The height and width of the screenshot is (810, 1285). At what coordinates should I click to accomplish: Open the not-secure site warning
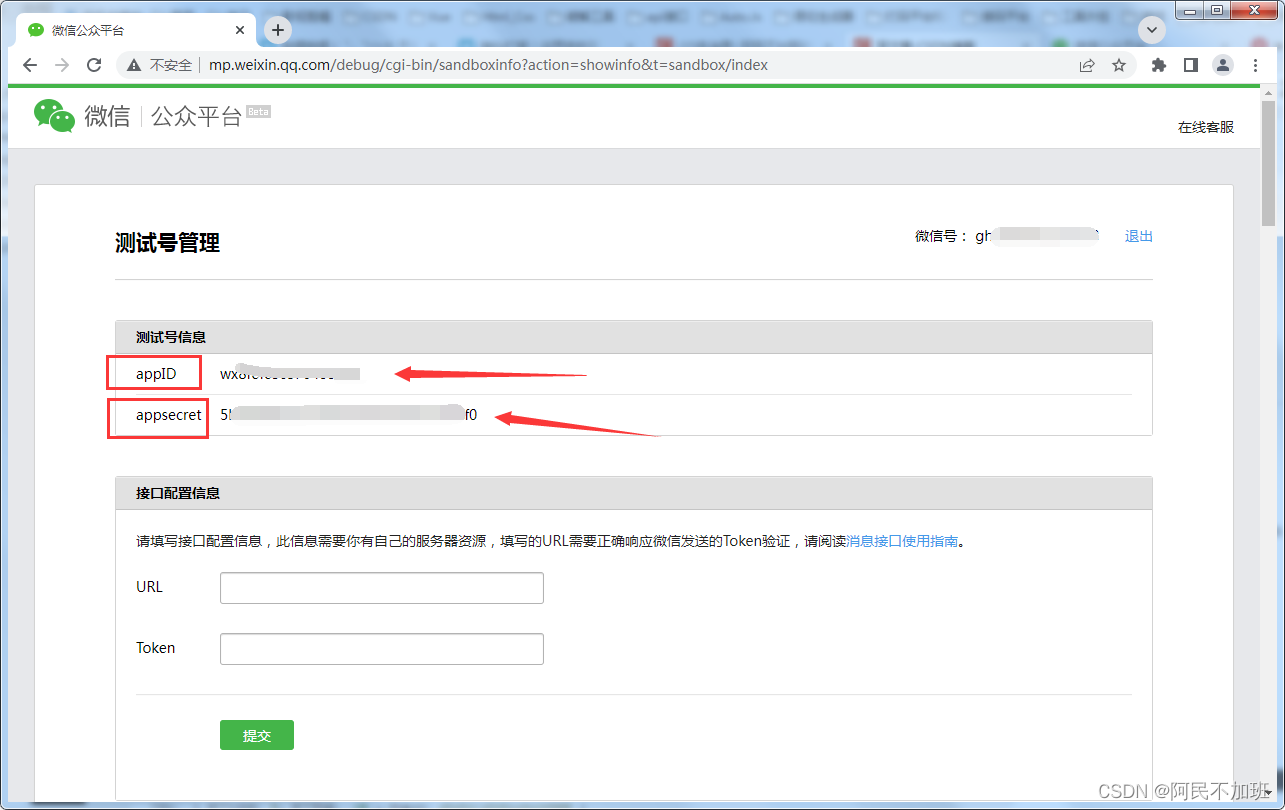pyautogui.click(x=159, y=65)
